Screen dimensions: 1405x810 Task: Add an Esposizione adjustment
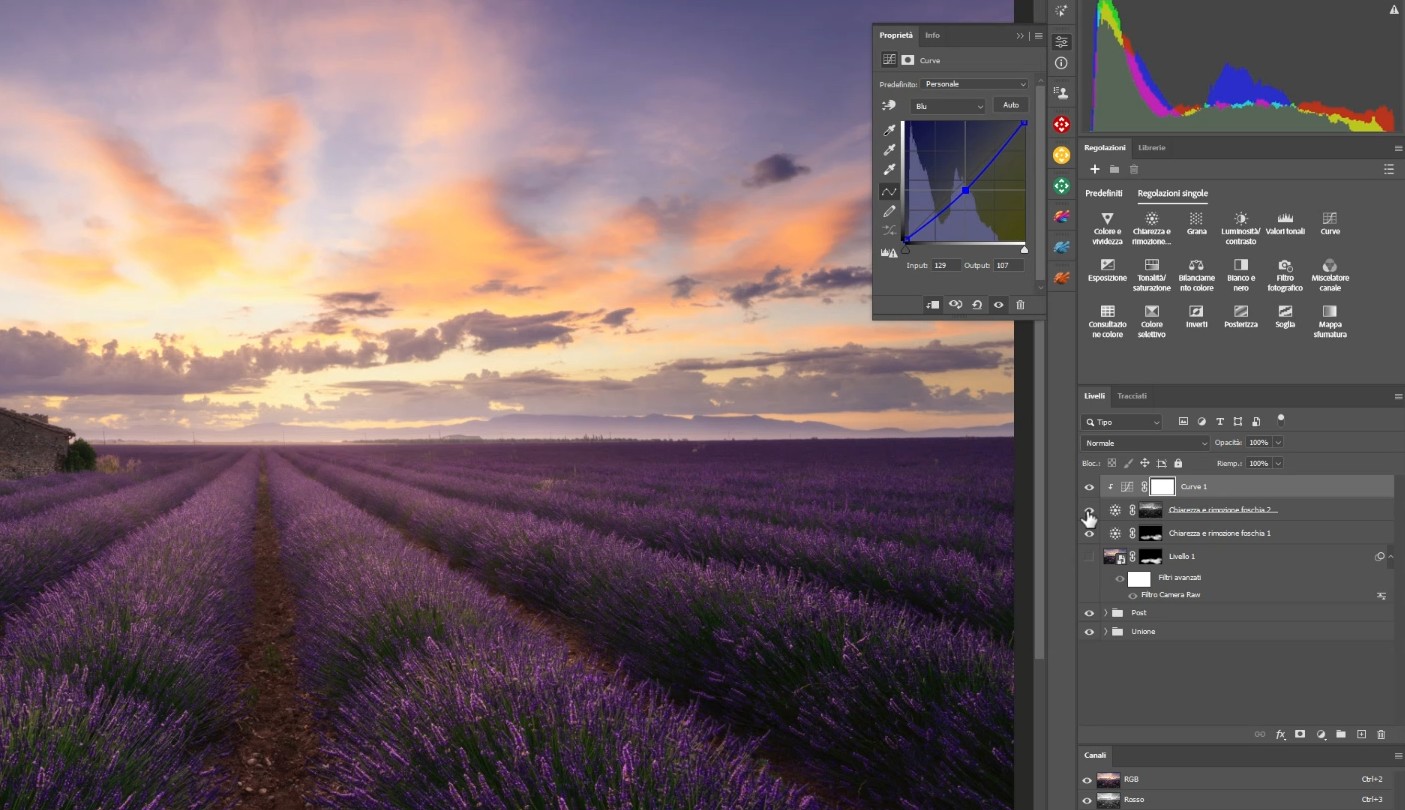pos(1106,265)
